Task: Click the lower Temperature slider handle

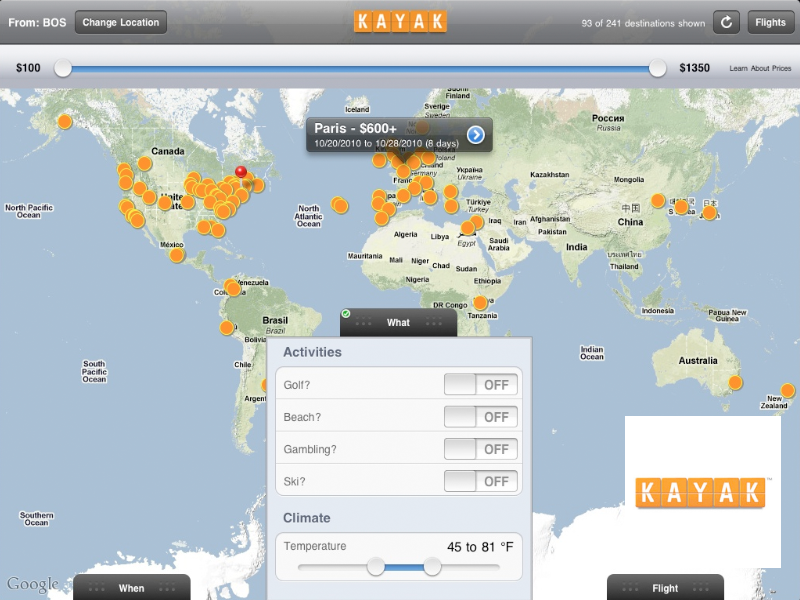Action: [x=376, y=567]
